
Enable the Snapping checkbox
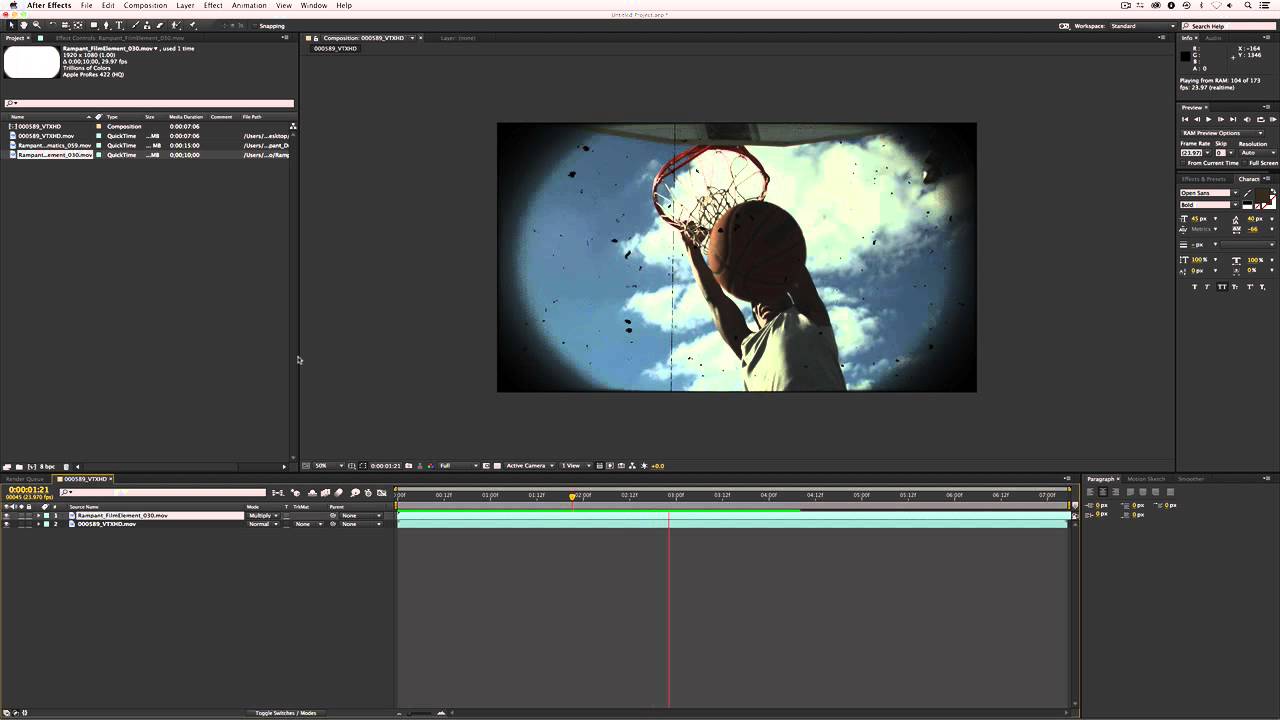[x=254, y=26]
